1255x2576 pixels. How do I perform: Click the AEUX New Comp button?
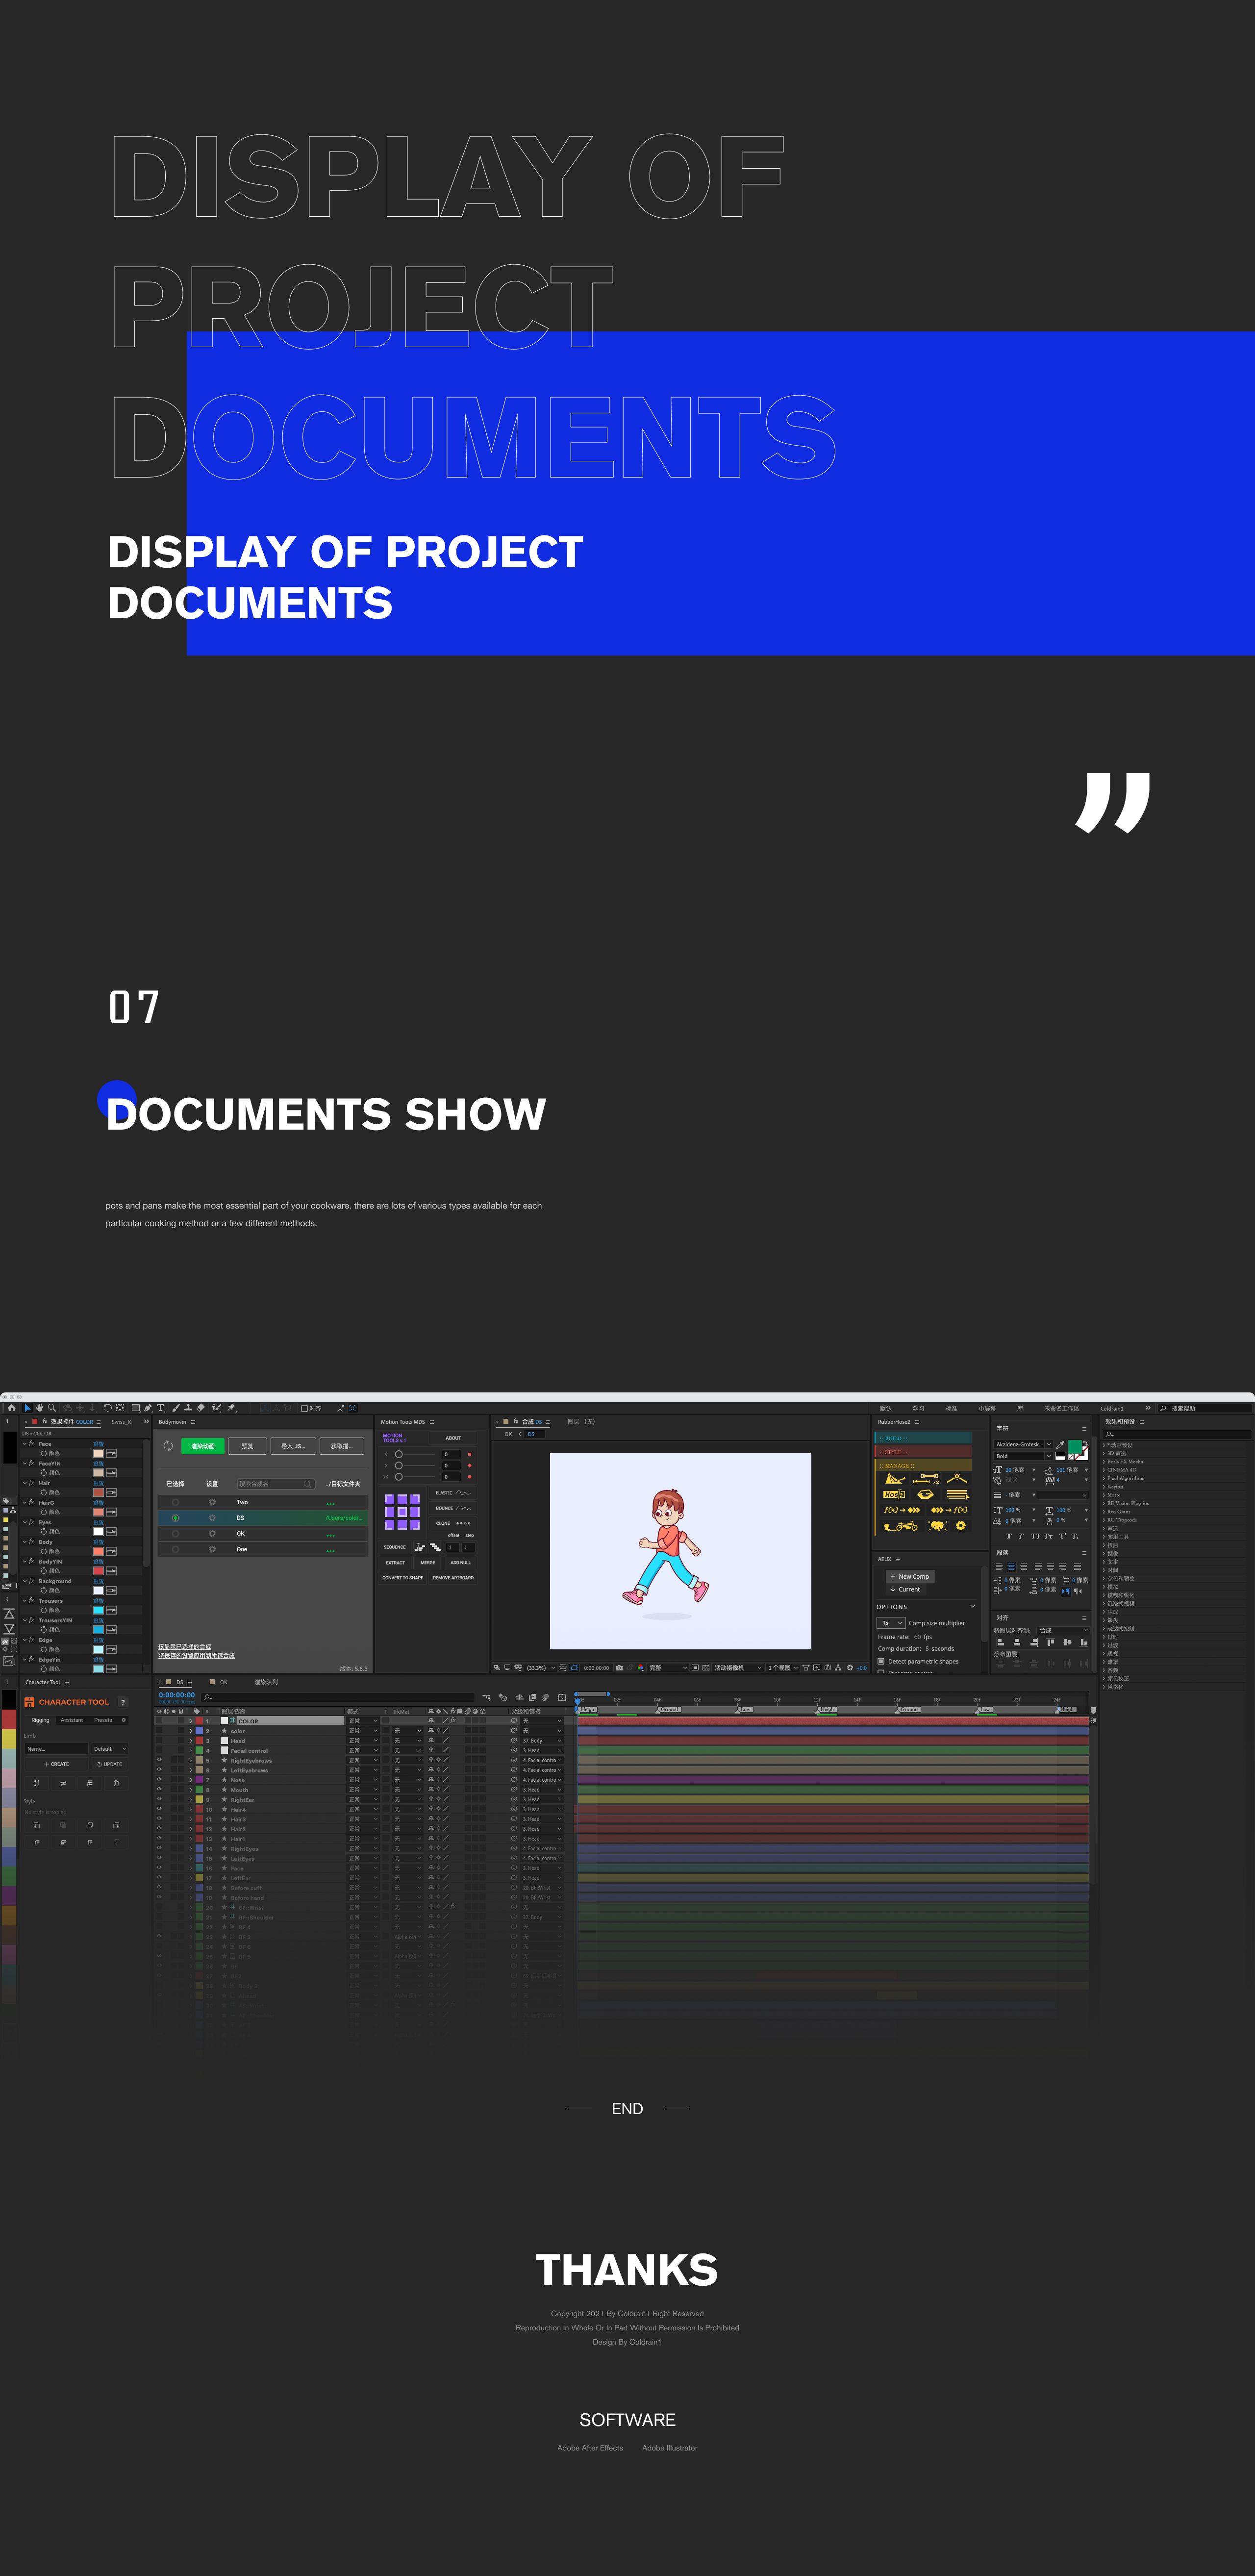click(911, 1576)
